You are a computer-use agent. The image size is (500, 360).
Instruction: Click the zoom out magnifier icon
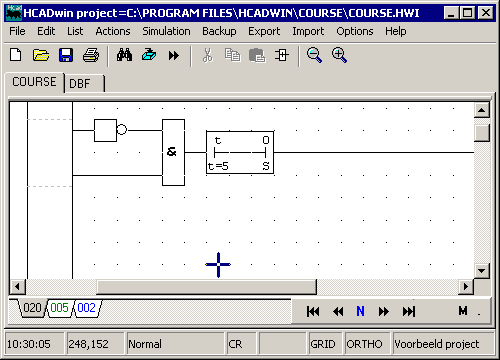tap(314, 55)
